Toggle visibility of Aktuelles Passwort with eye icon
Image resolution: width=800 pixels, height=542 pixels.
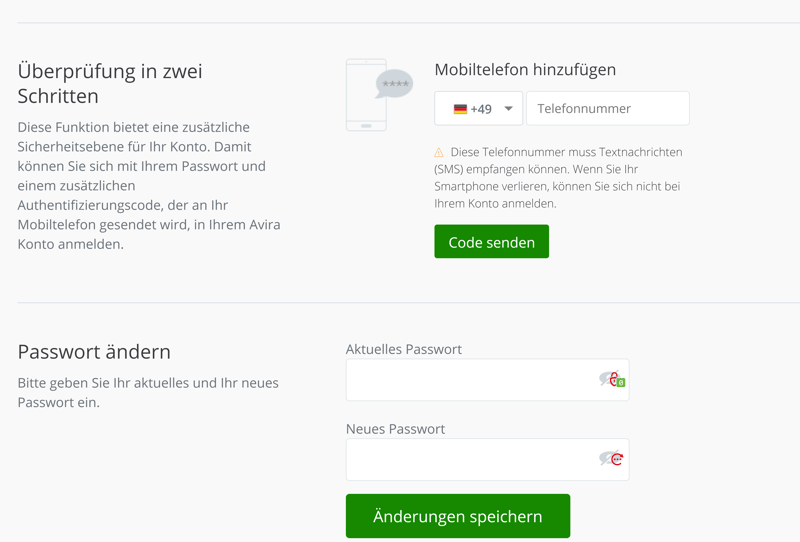point(605,378)
